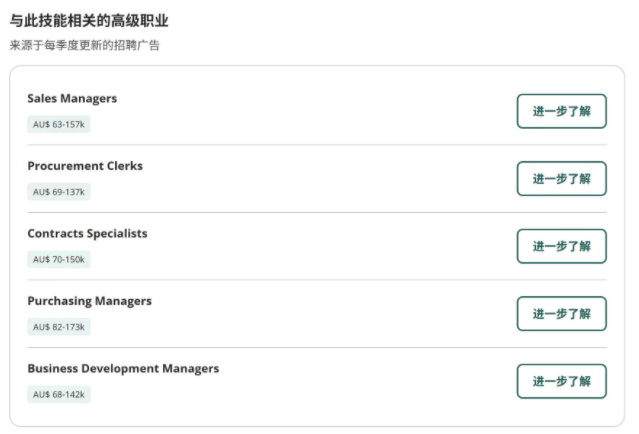Viewport: 639px width, 434px height.
Task: Click the 与此技能相关的高级职业 heading
Action: pos(89,21)
